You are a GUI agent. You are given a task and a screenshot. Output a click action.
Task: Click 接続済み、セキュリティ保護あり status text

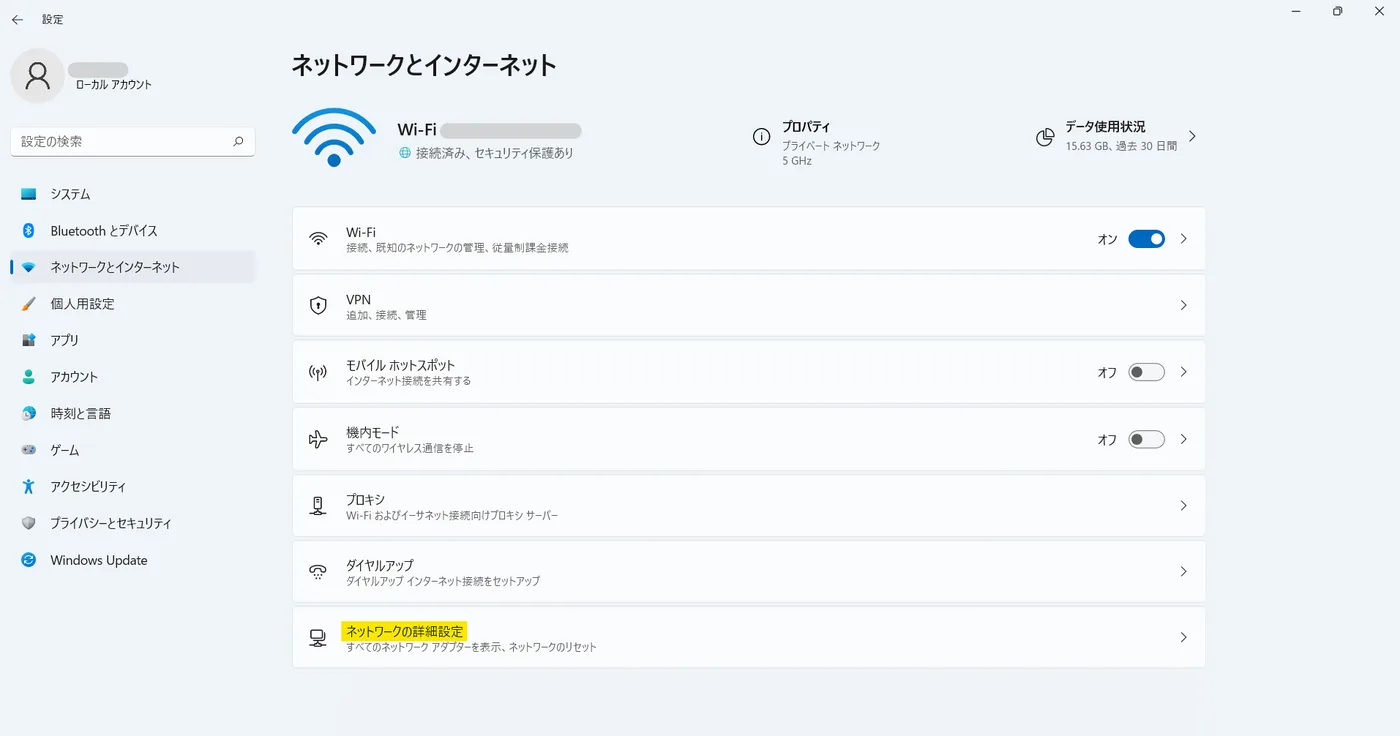[495, 153]
